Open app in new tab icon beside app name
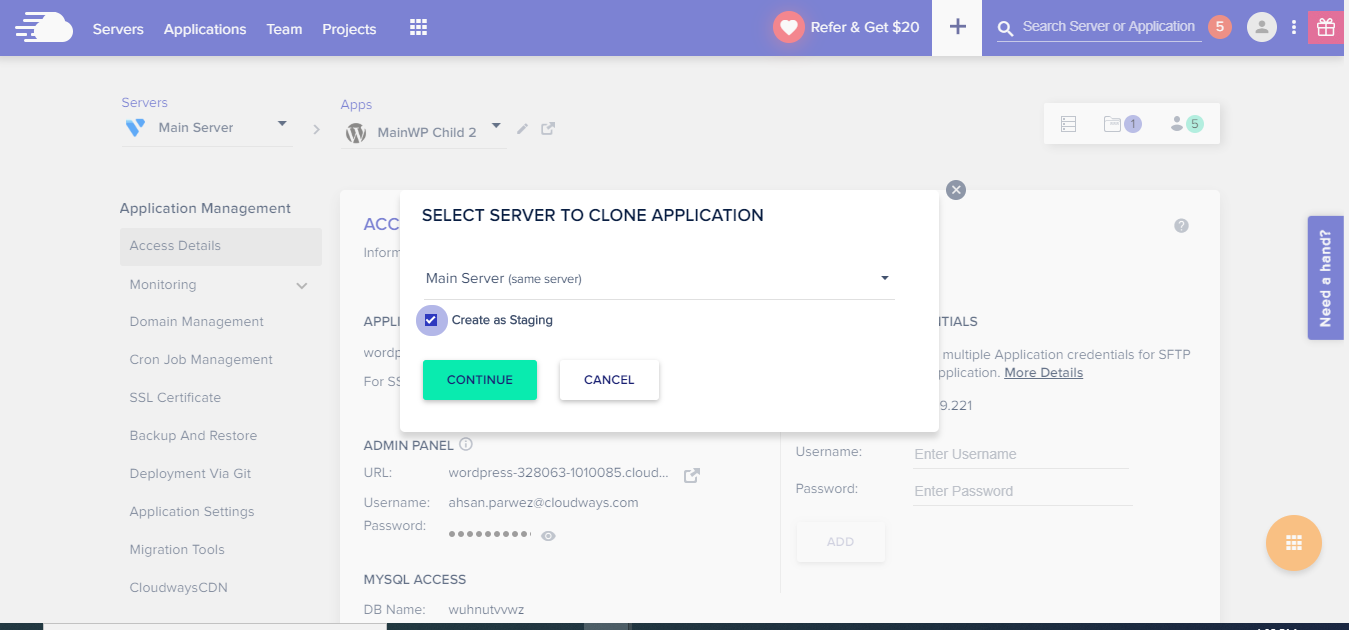This screenshot has height=630, width=1349. [x=548, y=129]
